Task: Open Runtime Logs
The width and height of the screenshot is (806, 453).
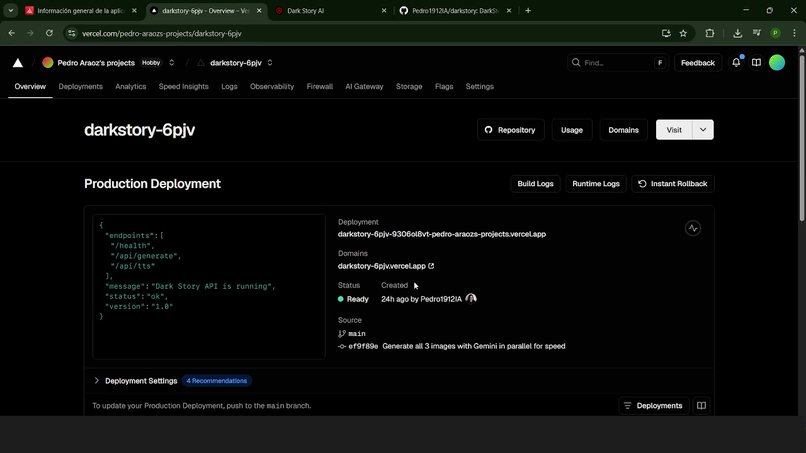Action: 596,184
